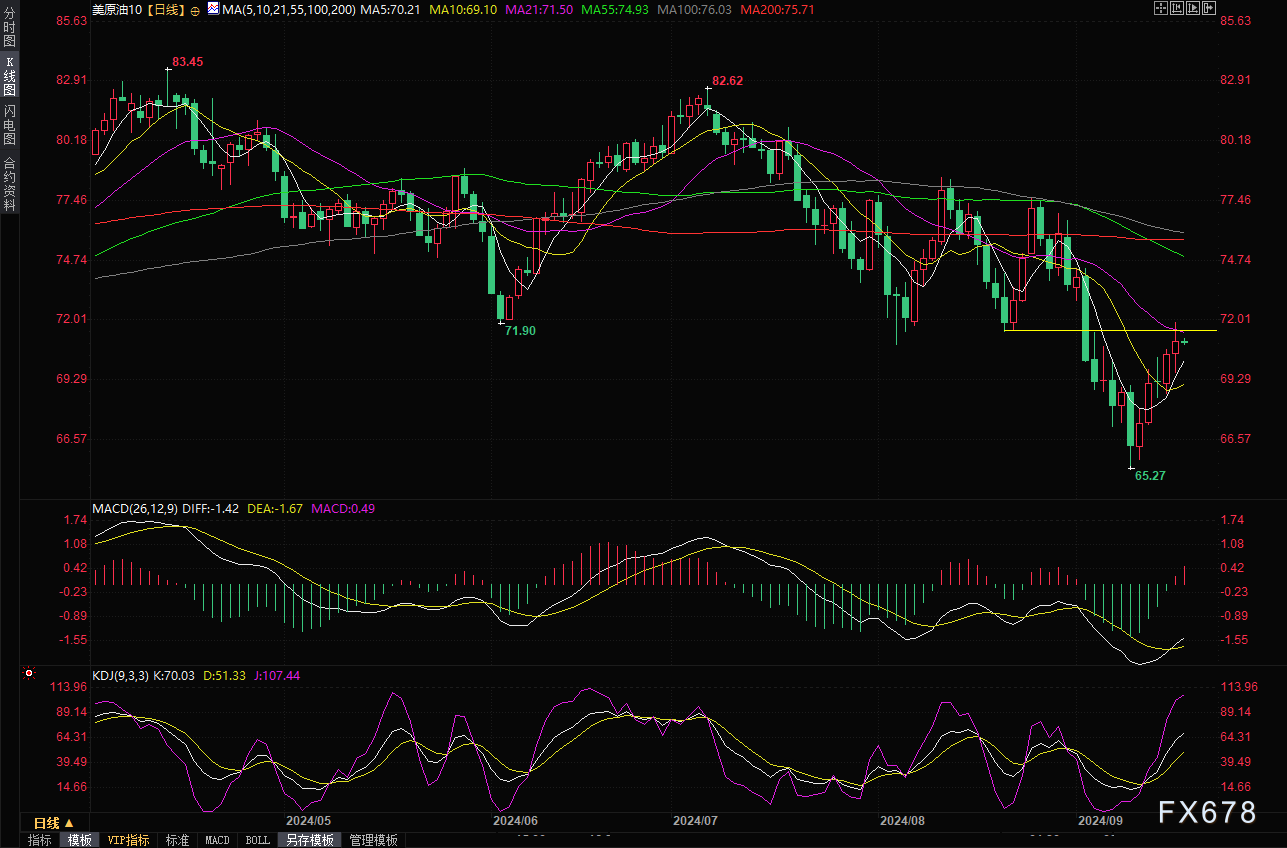Click 另存模板 to save template
This screenshot has height=848, width=1287.
309,840
